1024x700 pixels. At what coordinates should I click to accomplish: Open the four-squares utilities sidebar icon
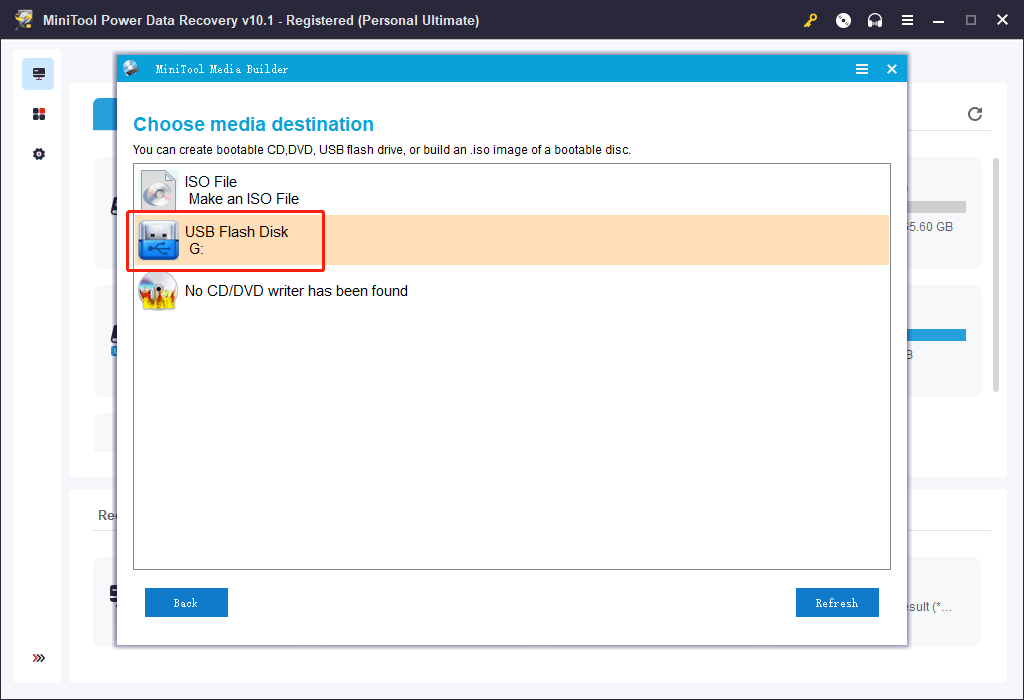[x=39, y=114]
